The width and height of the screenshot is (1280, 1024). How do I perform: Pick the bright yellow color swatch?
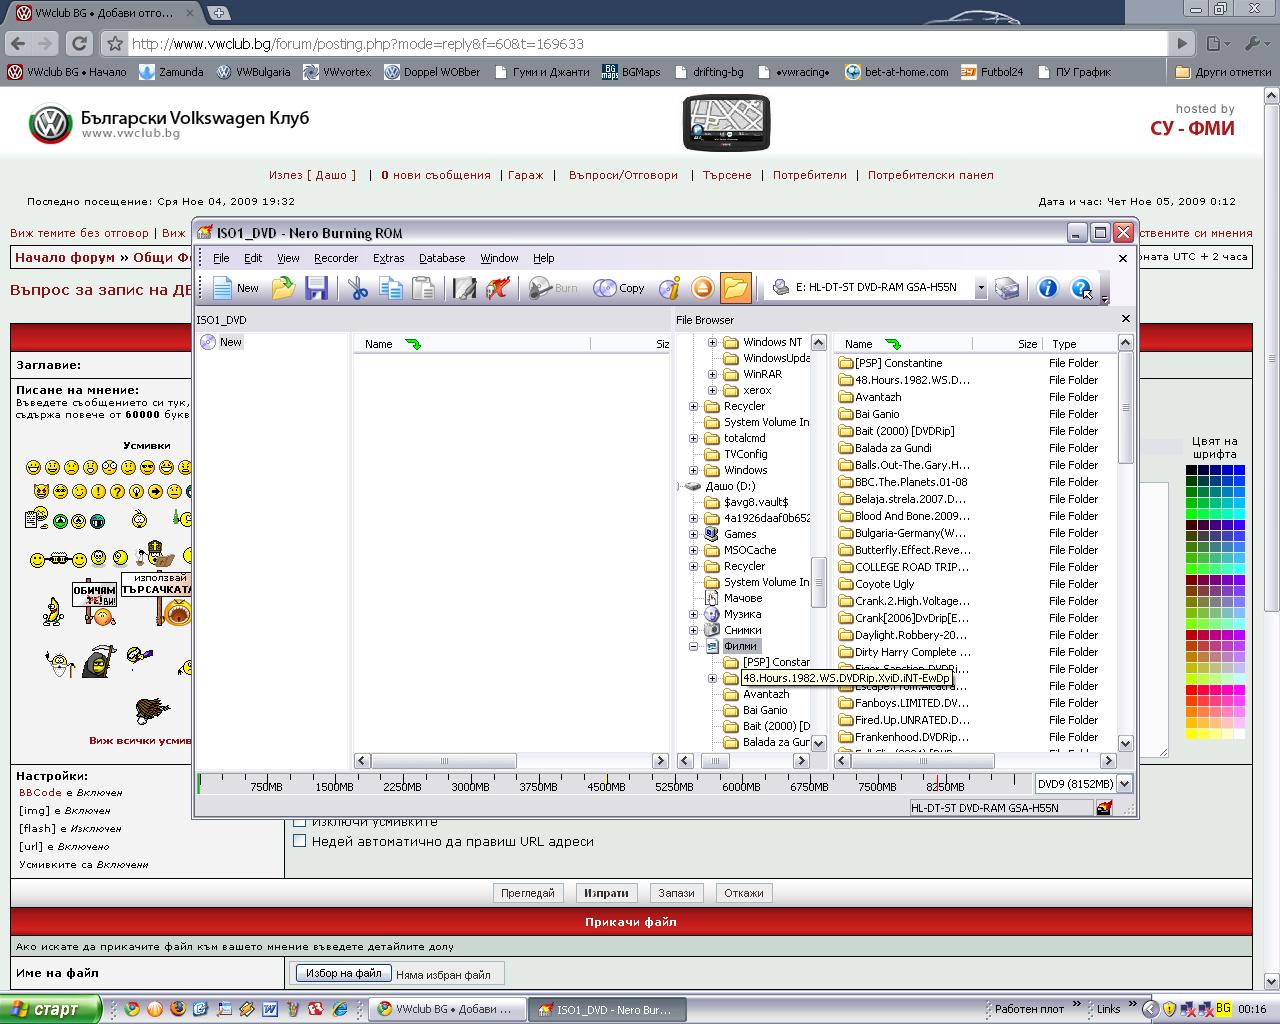point(1192,734)
